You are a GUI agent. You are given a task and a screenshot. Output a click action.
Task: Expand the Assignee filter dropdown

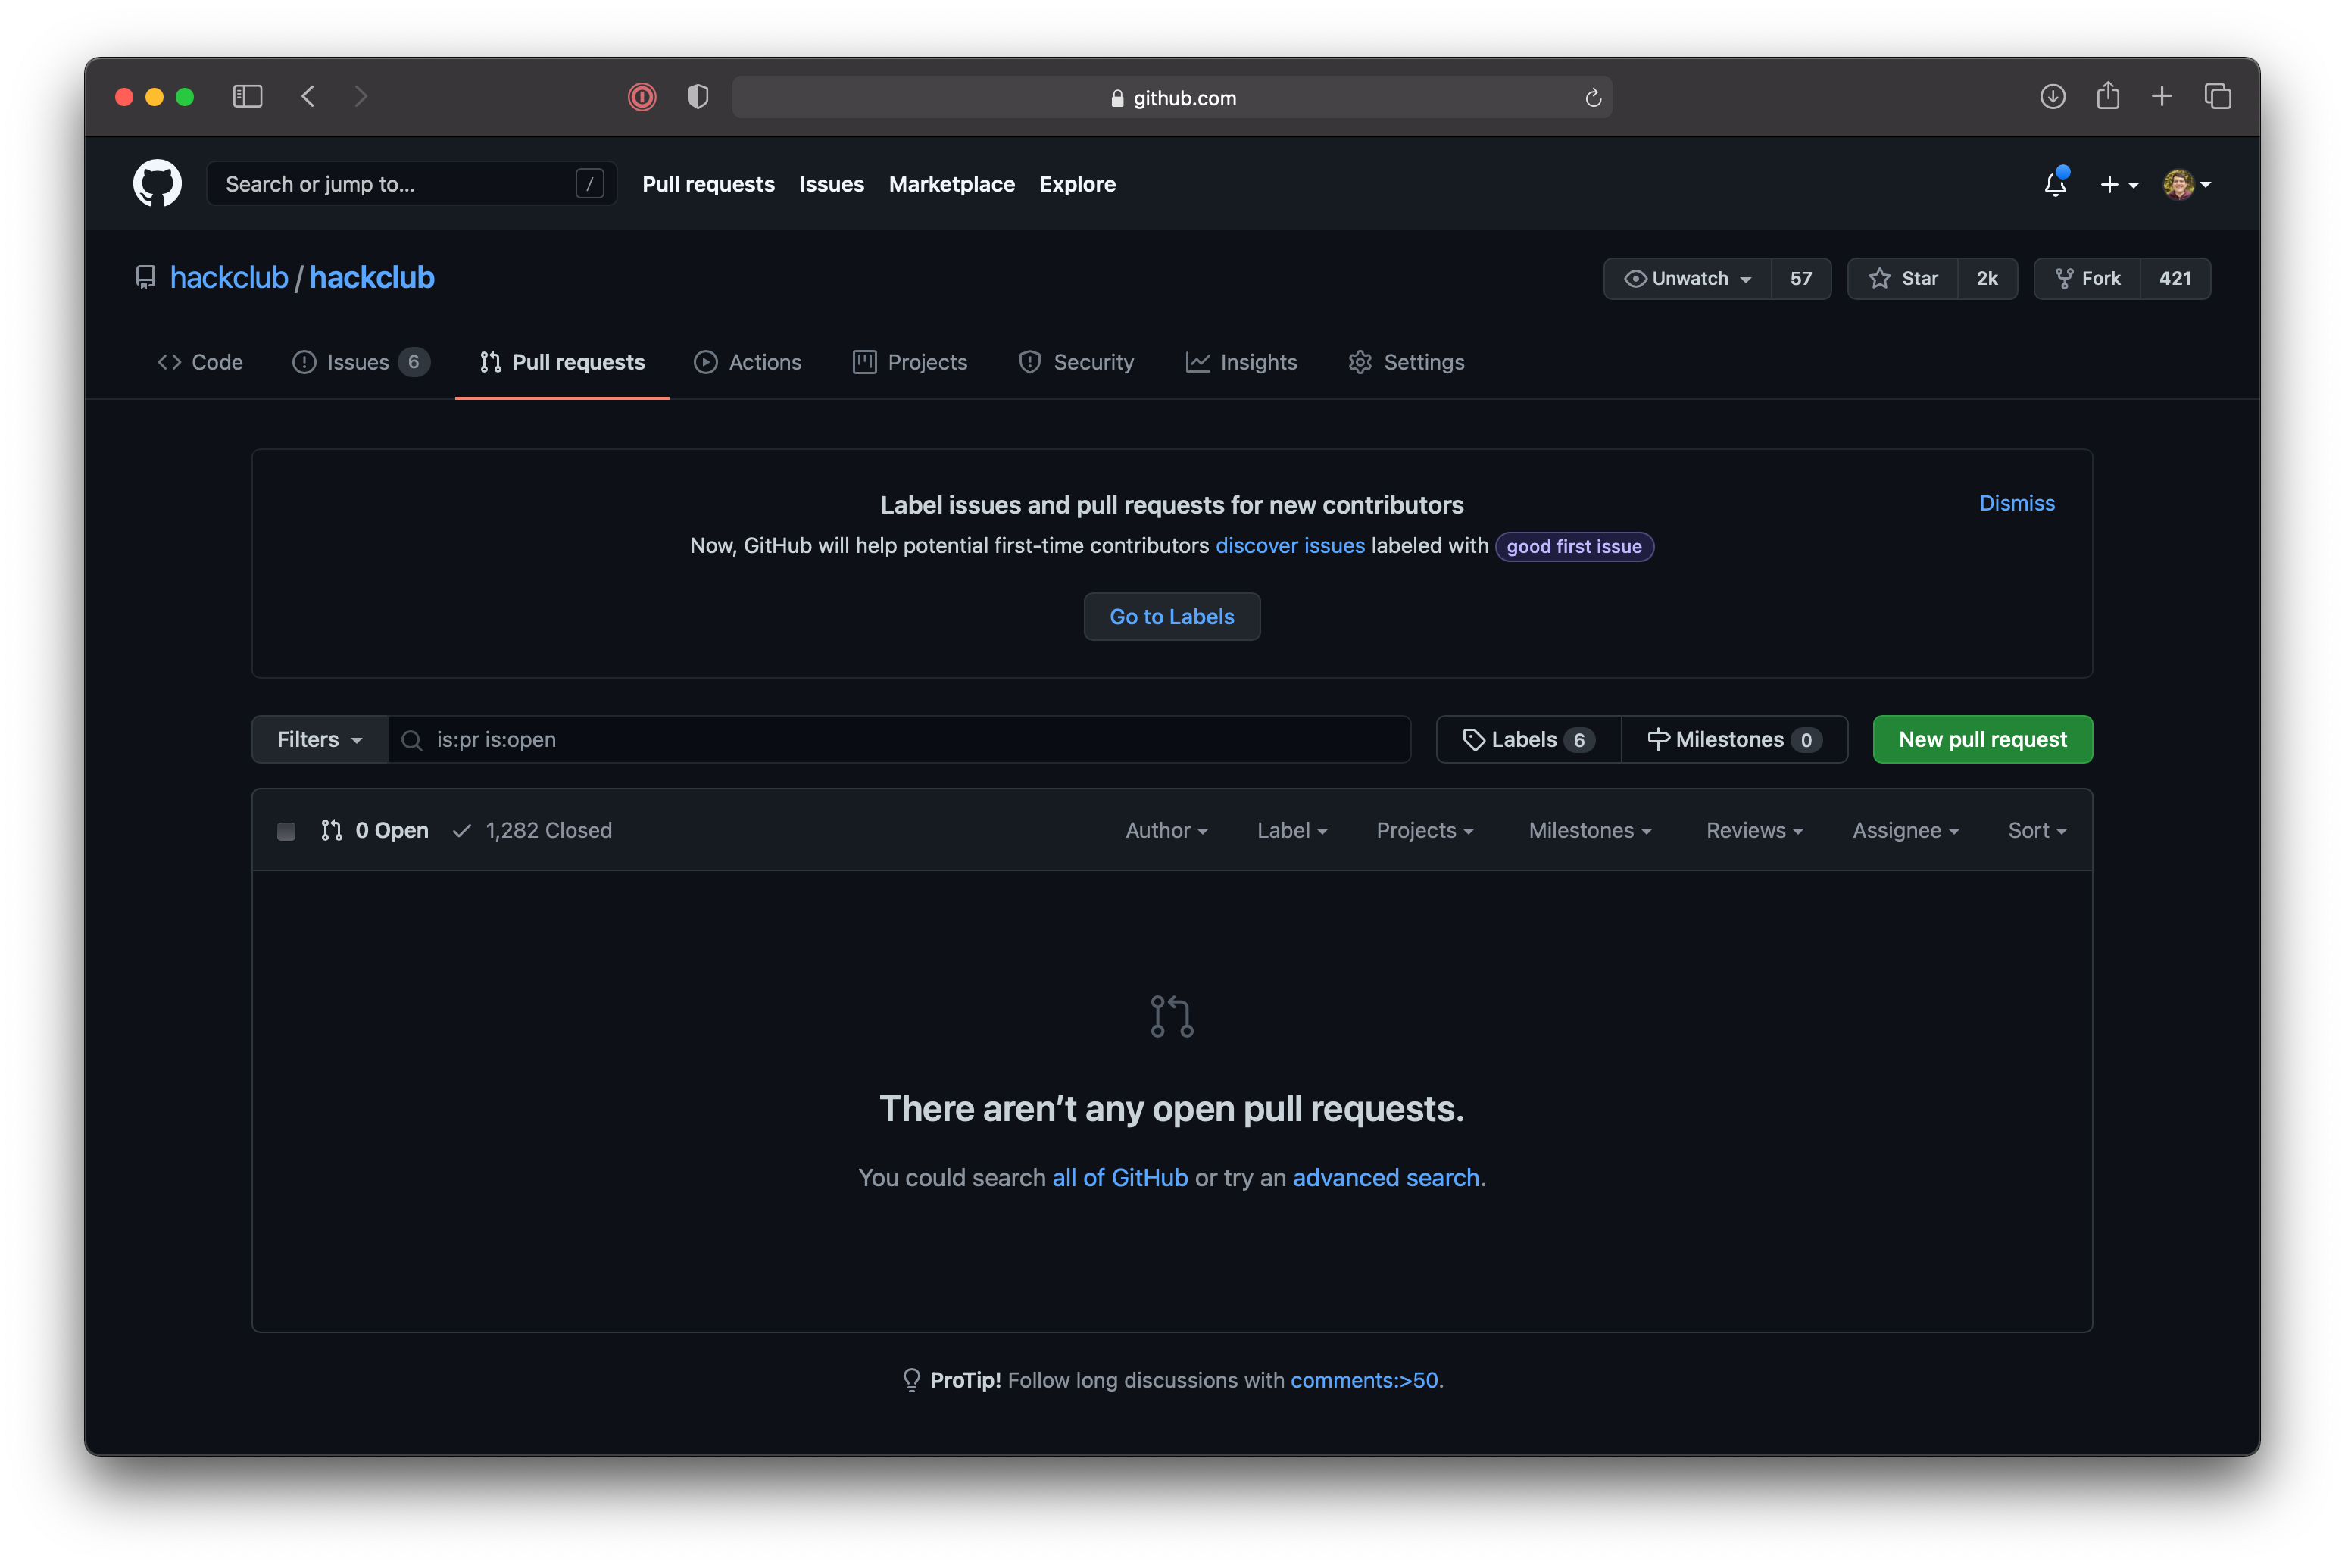point(1906,830)
